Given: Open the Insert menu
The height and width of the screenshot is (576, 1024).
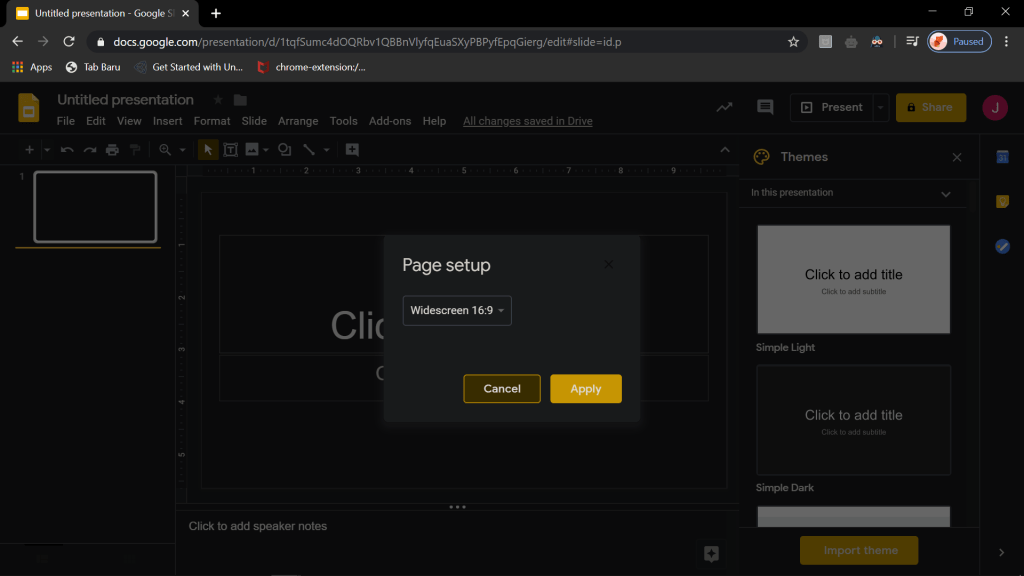Looking at the screenshot, I should (167, 121).
